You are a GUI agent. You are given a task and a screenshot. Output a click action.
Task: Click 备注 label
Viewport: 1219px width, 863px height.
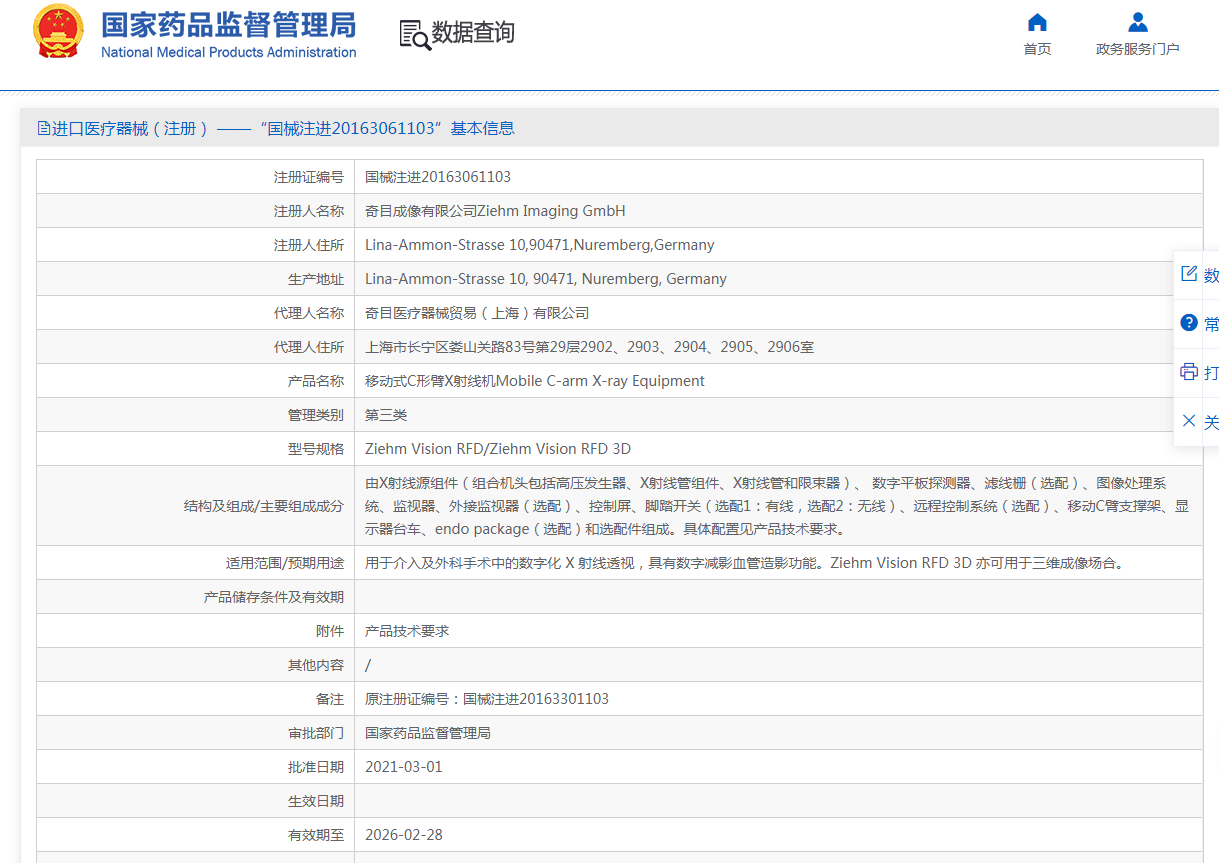coord(330,699)
